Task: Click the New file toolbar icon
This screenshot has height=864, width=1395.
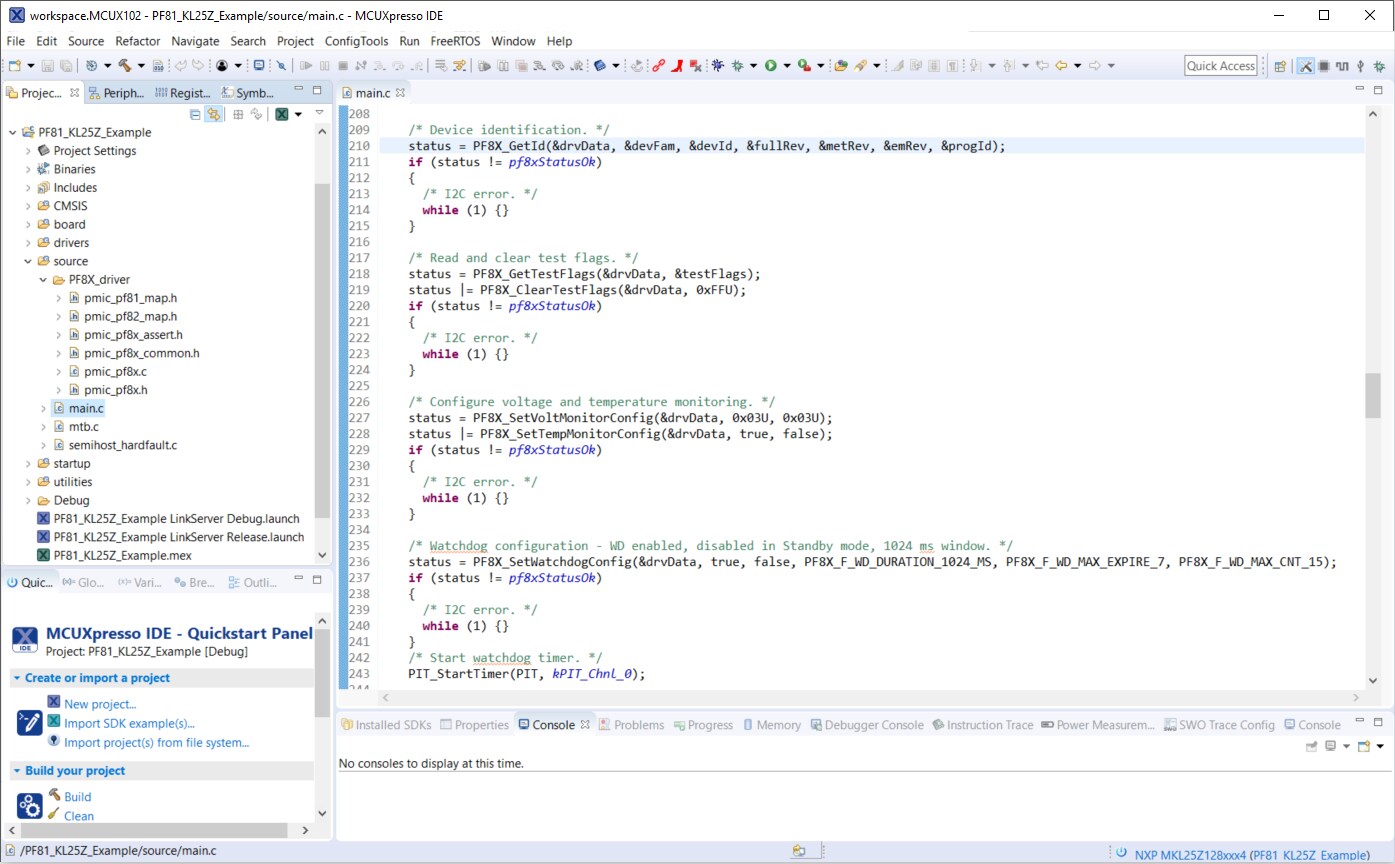Action: click(16, 66)
